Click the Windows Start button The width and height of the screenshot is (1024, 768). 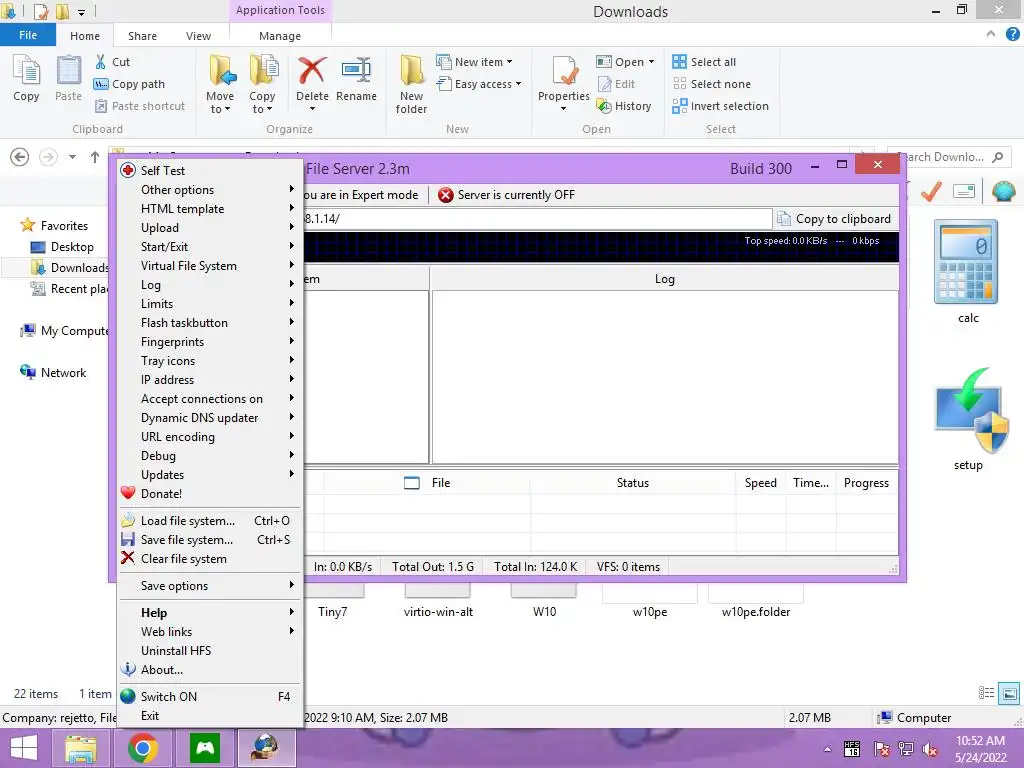pyautogui.click(x=24, y=748)
